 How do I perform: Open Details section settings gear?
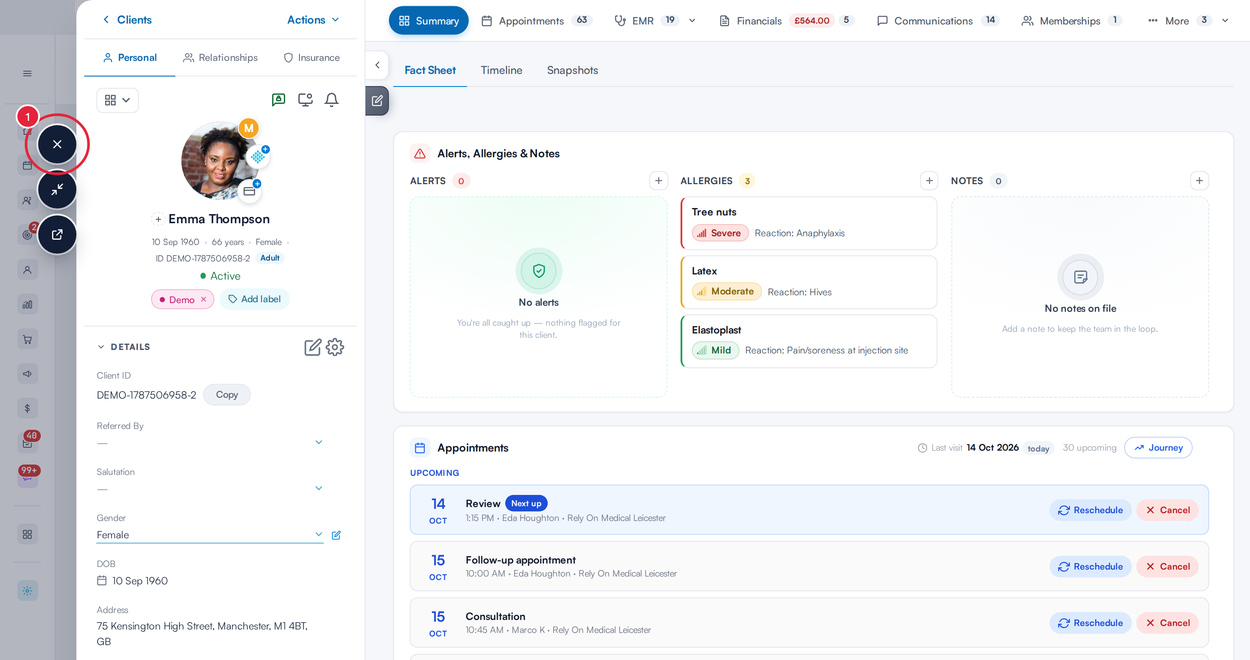point(335,347)
